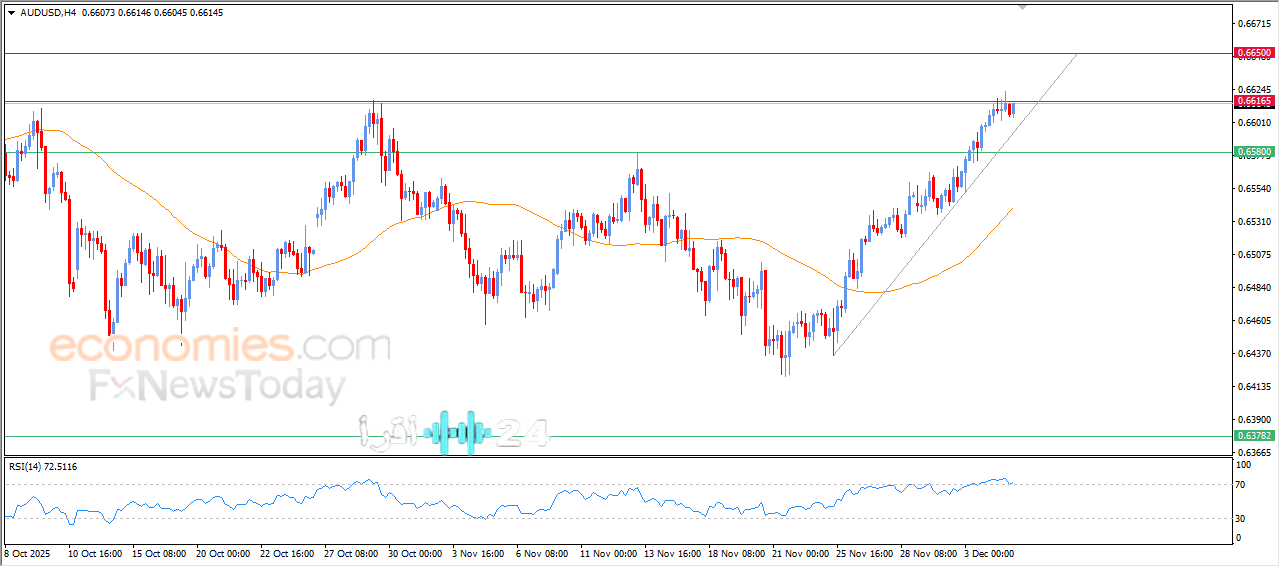Click the green 0.65800 price label
Viewport: 1280px width, 567px height.
pyautogui.click(x=1254, y=152)
